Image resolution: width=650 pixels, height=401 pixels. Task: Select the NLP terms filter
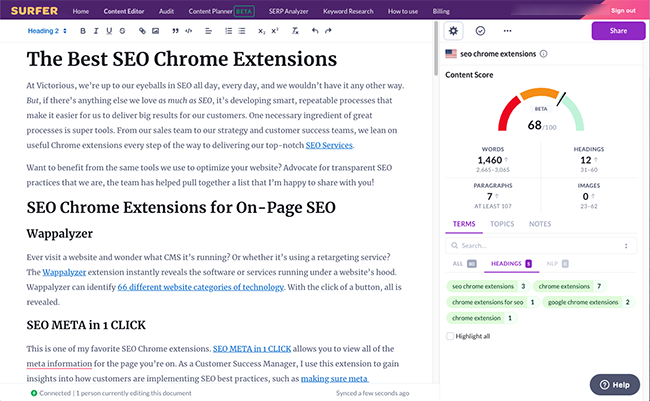click(557, 264)
